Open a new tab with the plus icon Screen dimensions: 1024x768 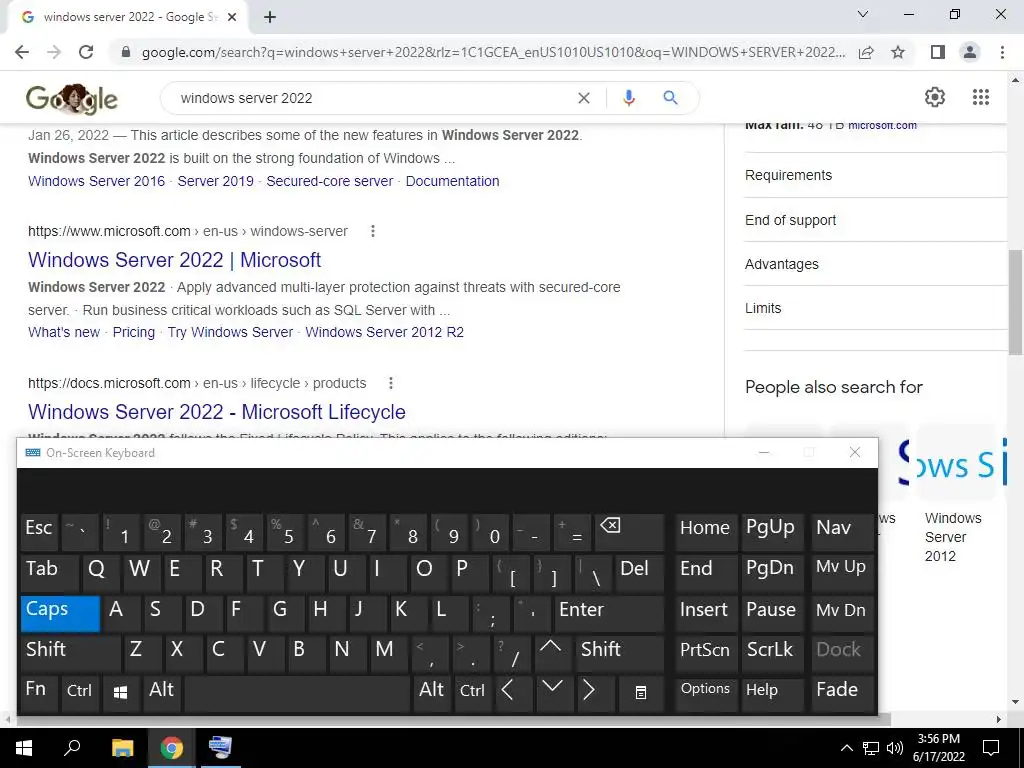[x=270, y=17]
